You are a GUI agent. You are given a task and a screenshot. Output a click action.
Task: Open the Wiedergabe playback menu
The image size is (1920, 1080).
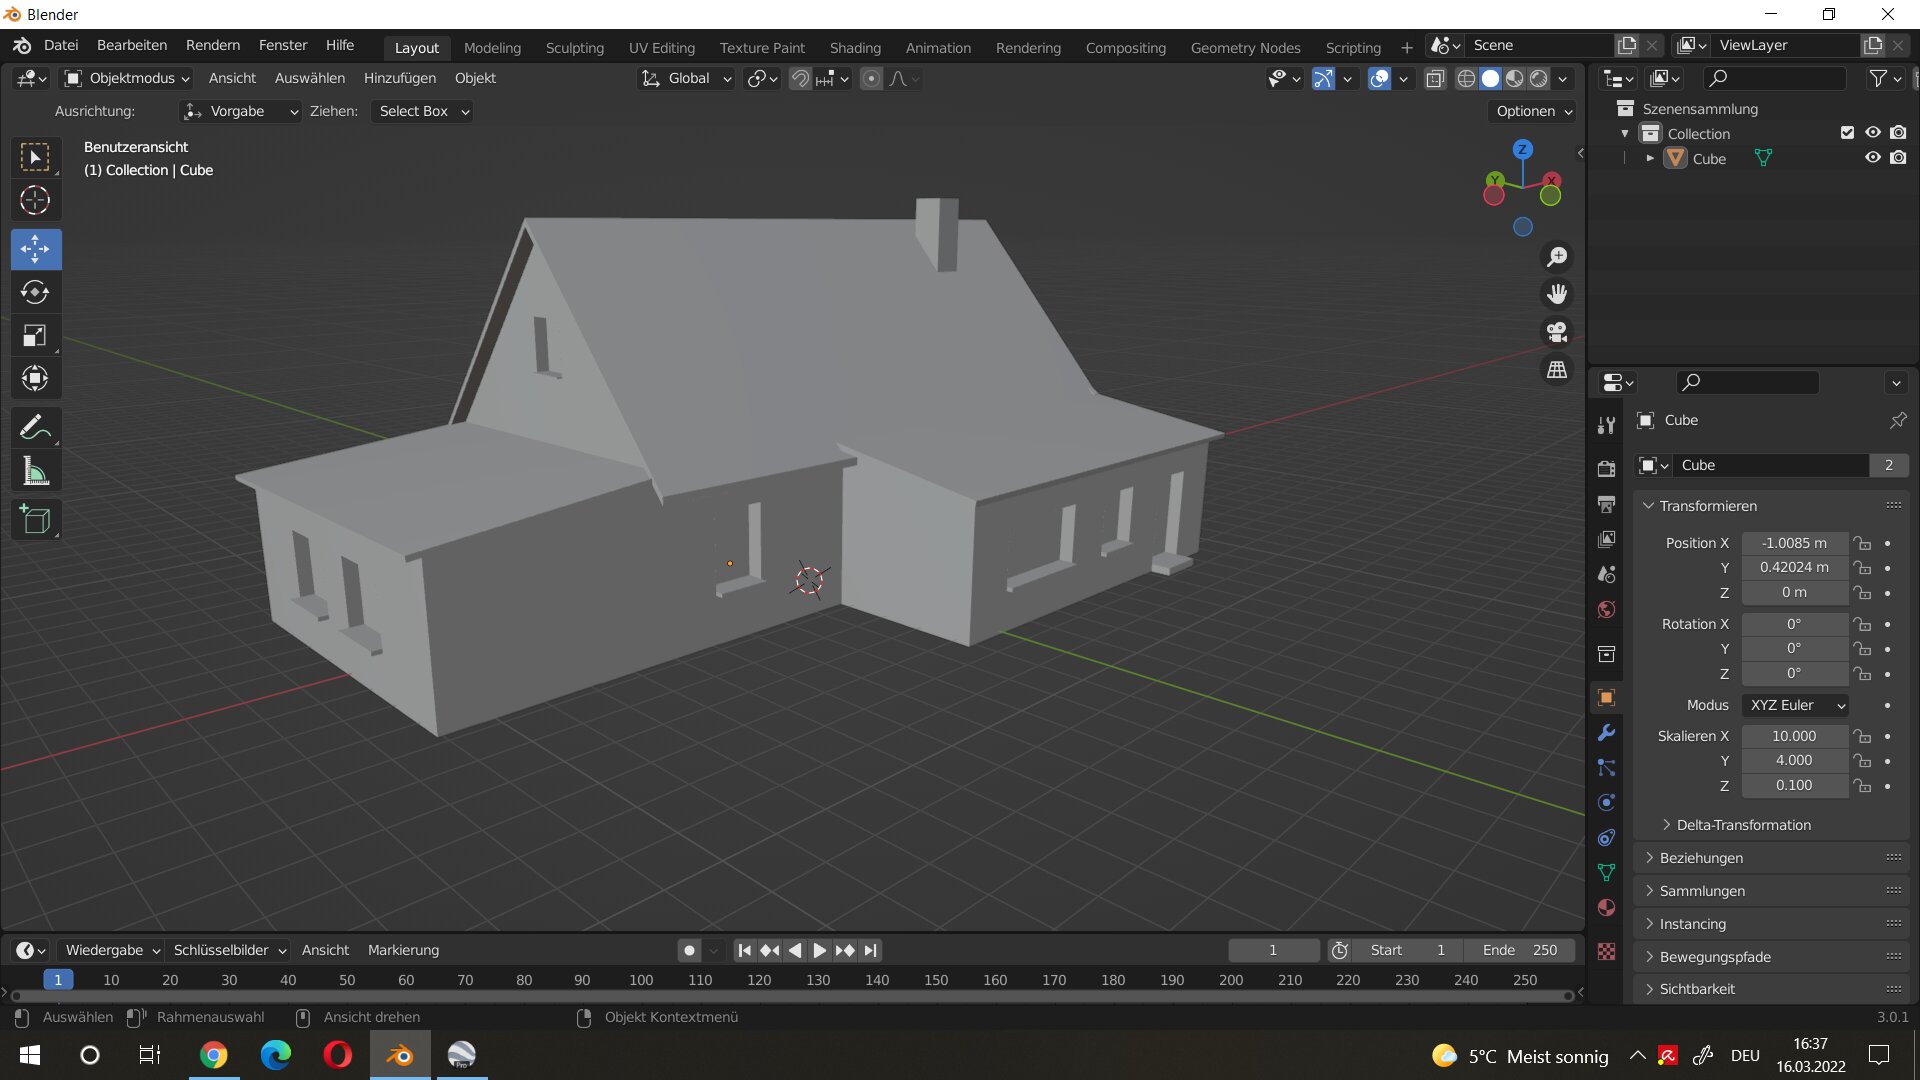112,950
